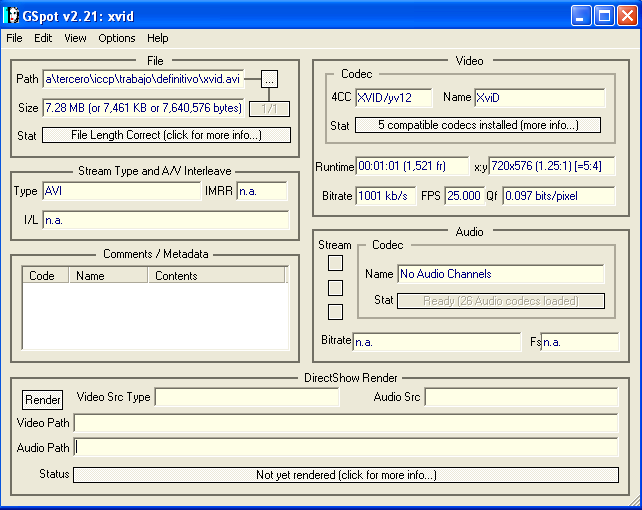
Task: Open the Edit menu
Action: (x=43, y=38)
